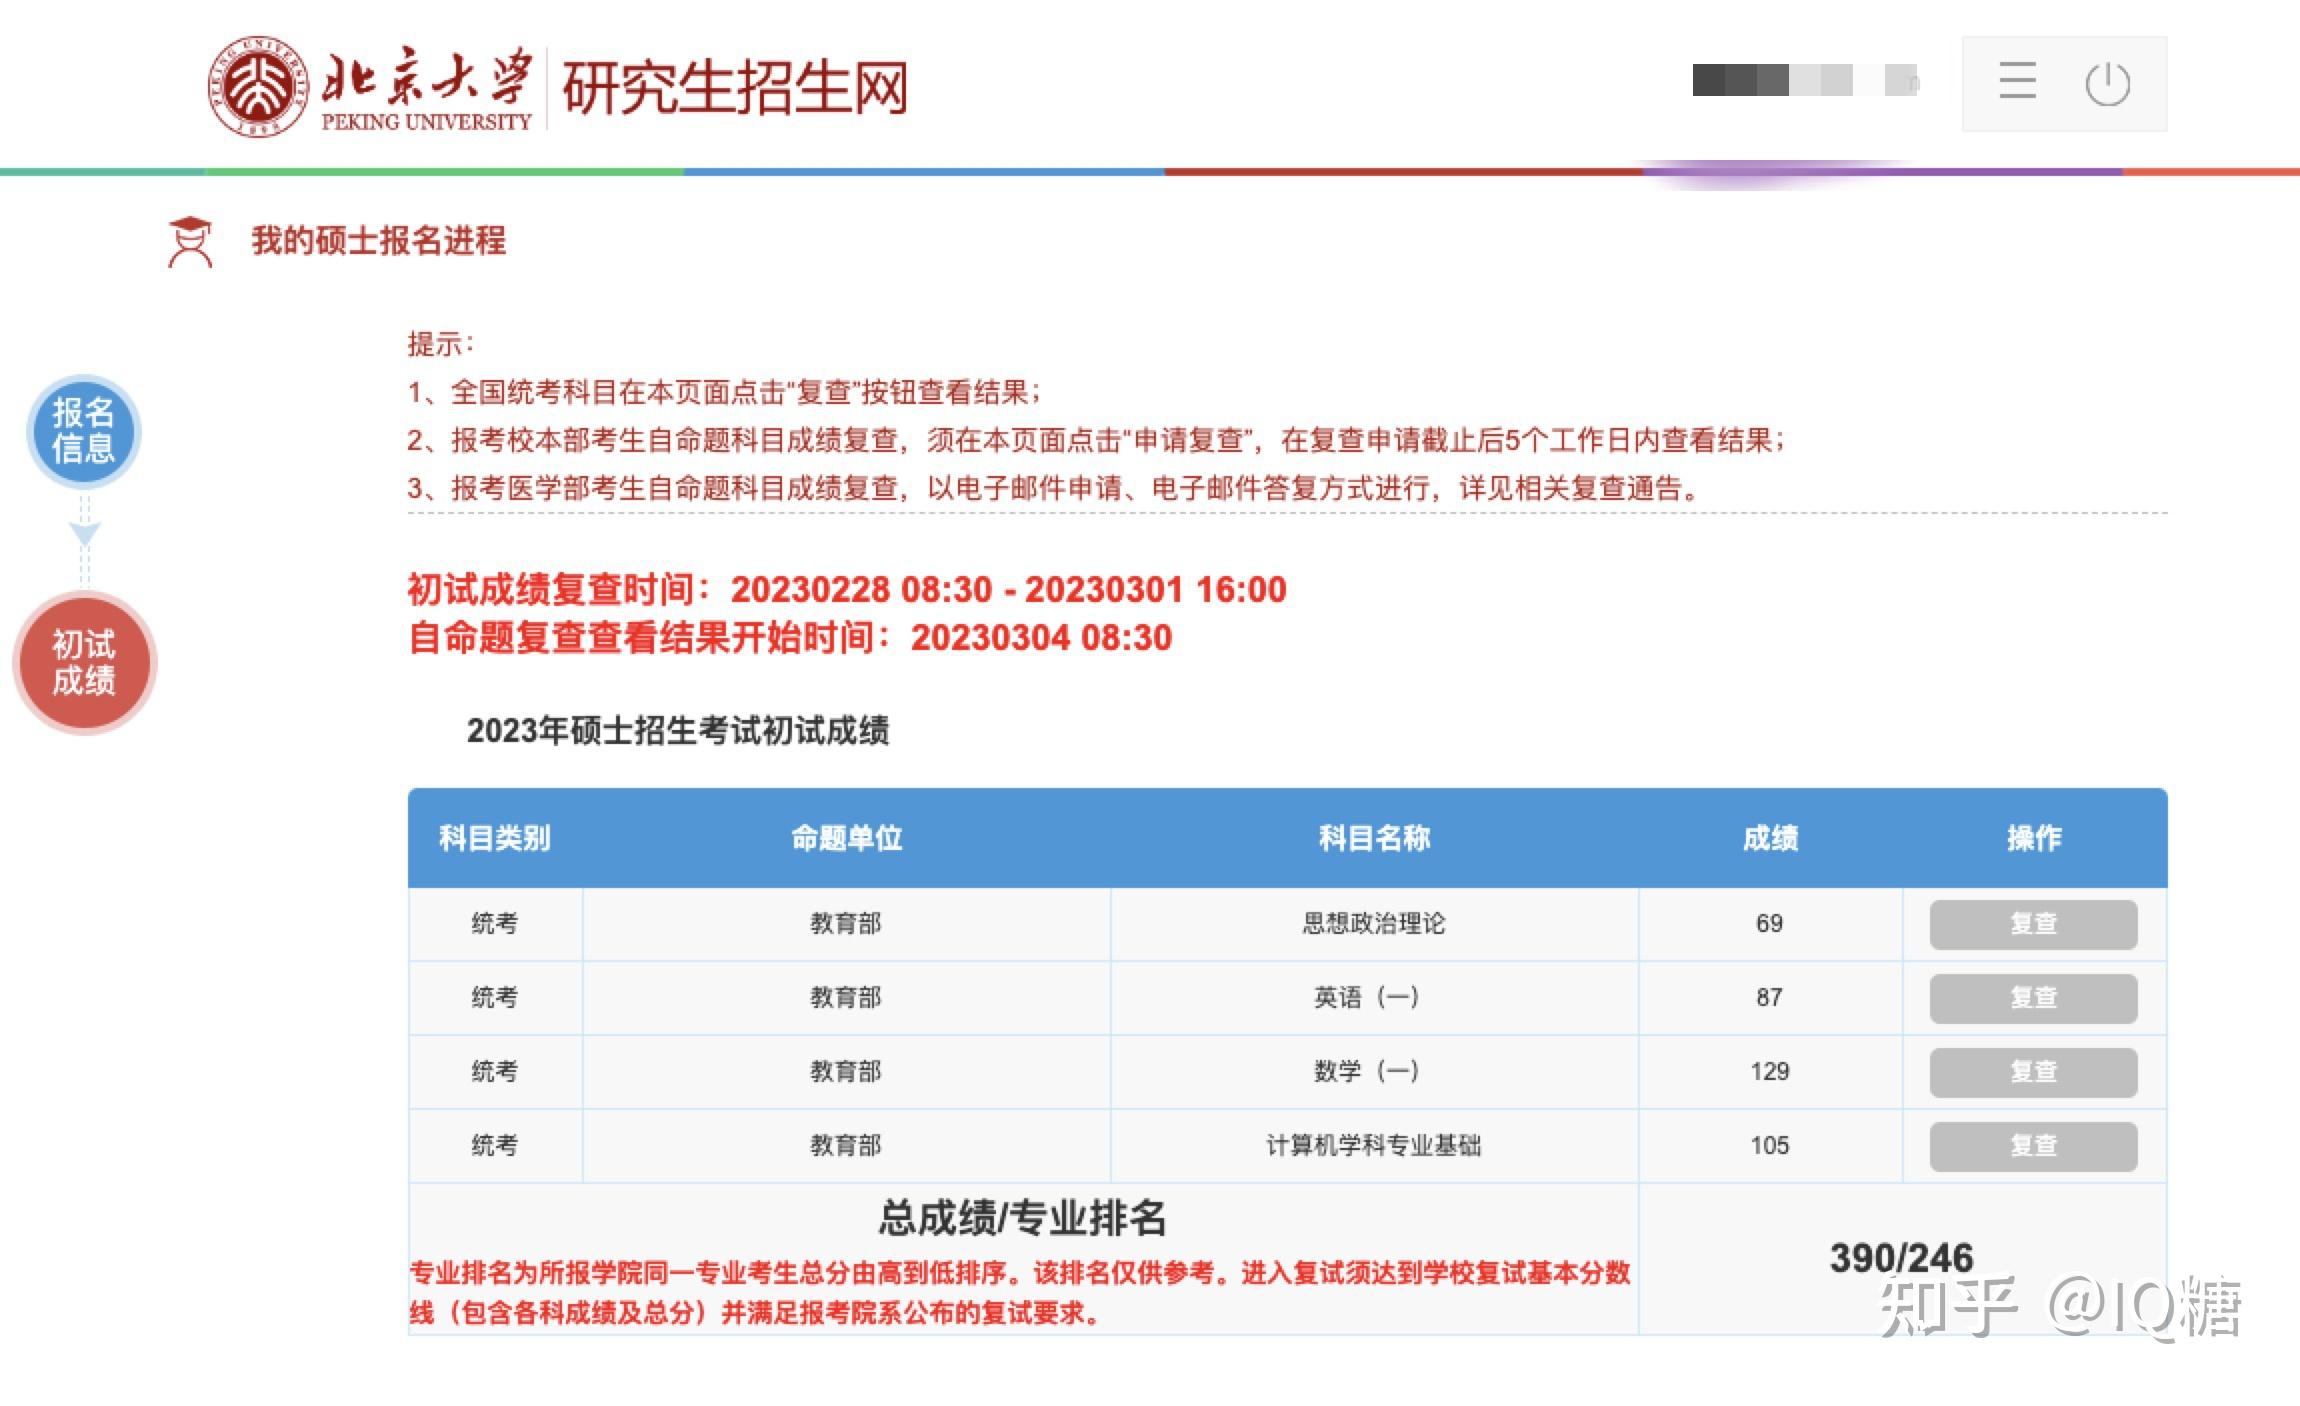Click 统考 in the 计算机学科专业基础 row
The width and height of the screenshot is (2300, 1406).
click(x=495, y=1145)
